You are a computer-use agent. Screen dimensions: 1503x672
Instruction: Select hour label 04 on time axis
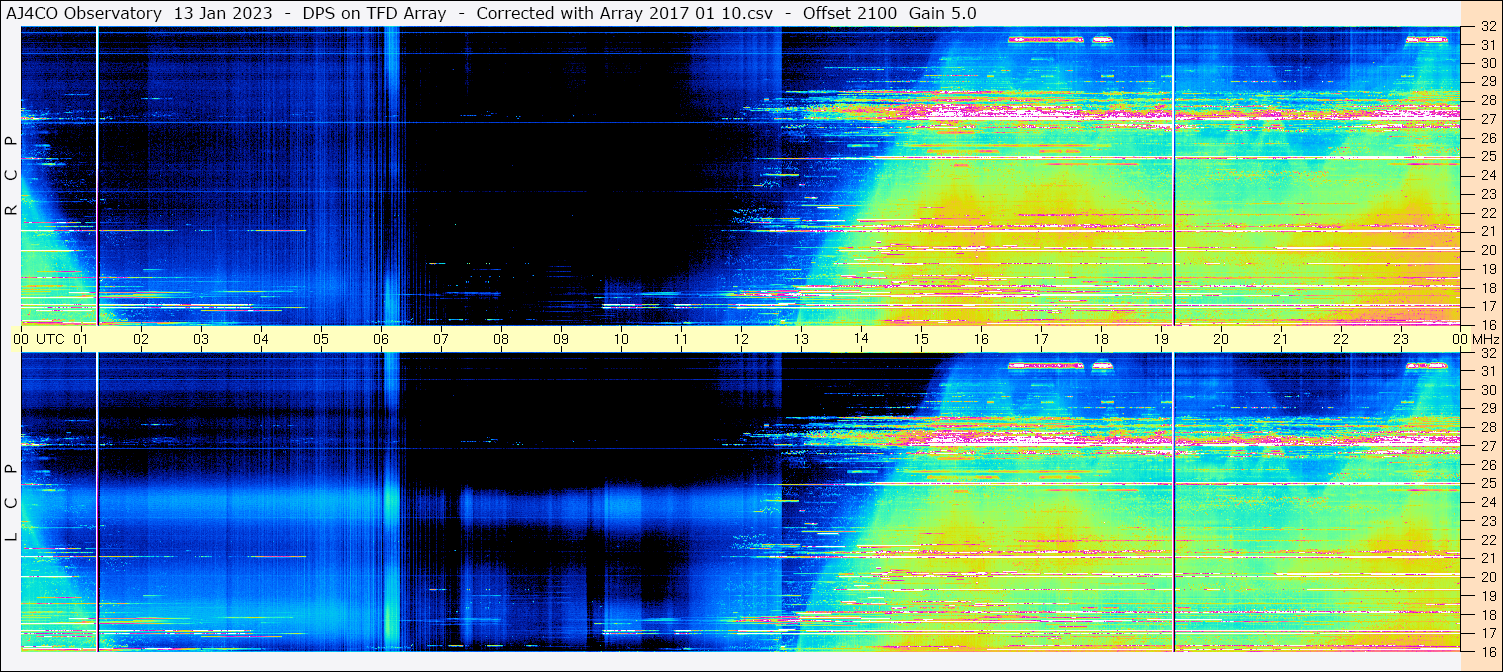point(261,339)
